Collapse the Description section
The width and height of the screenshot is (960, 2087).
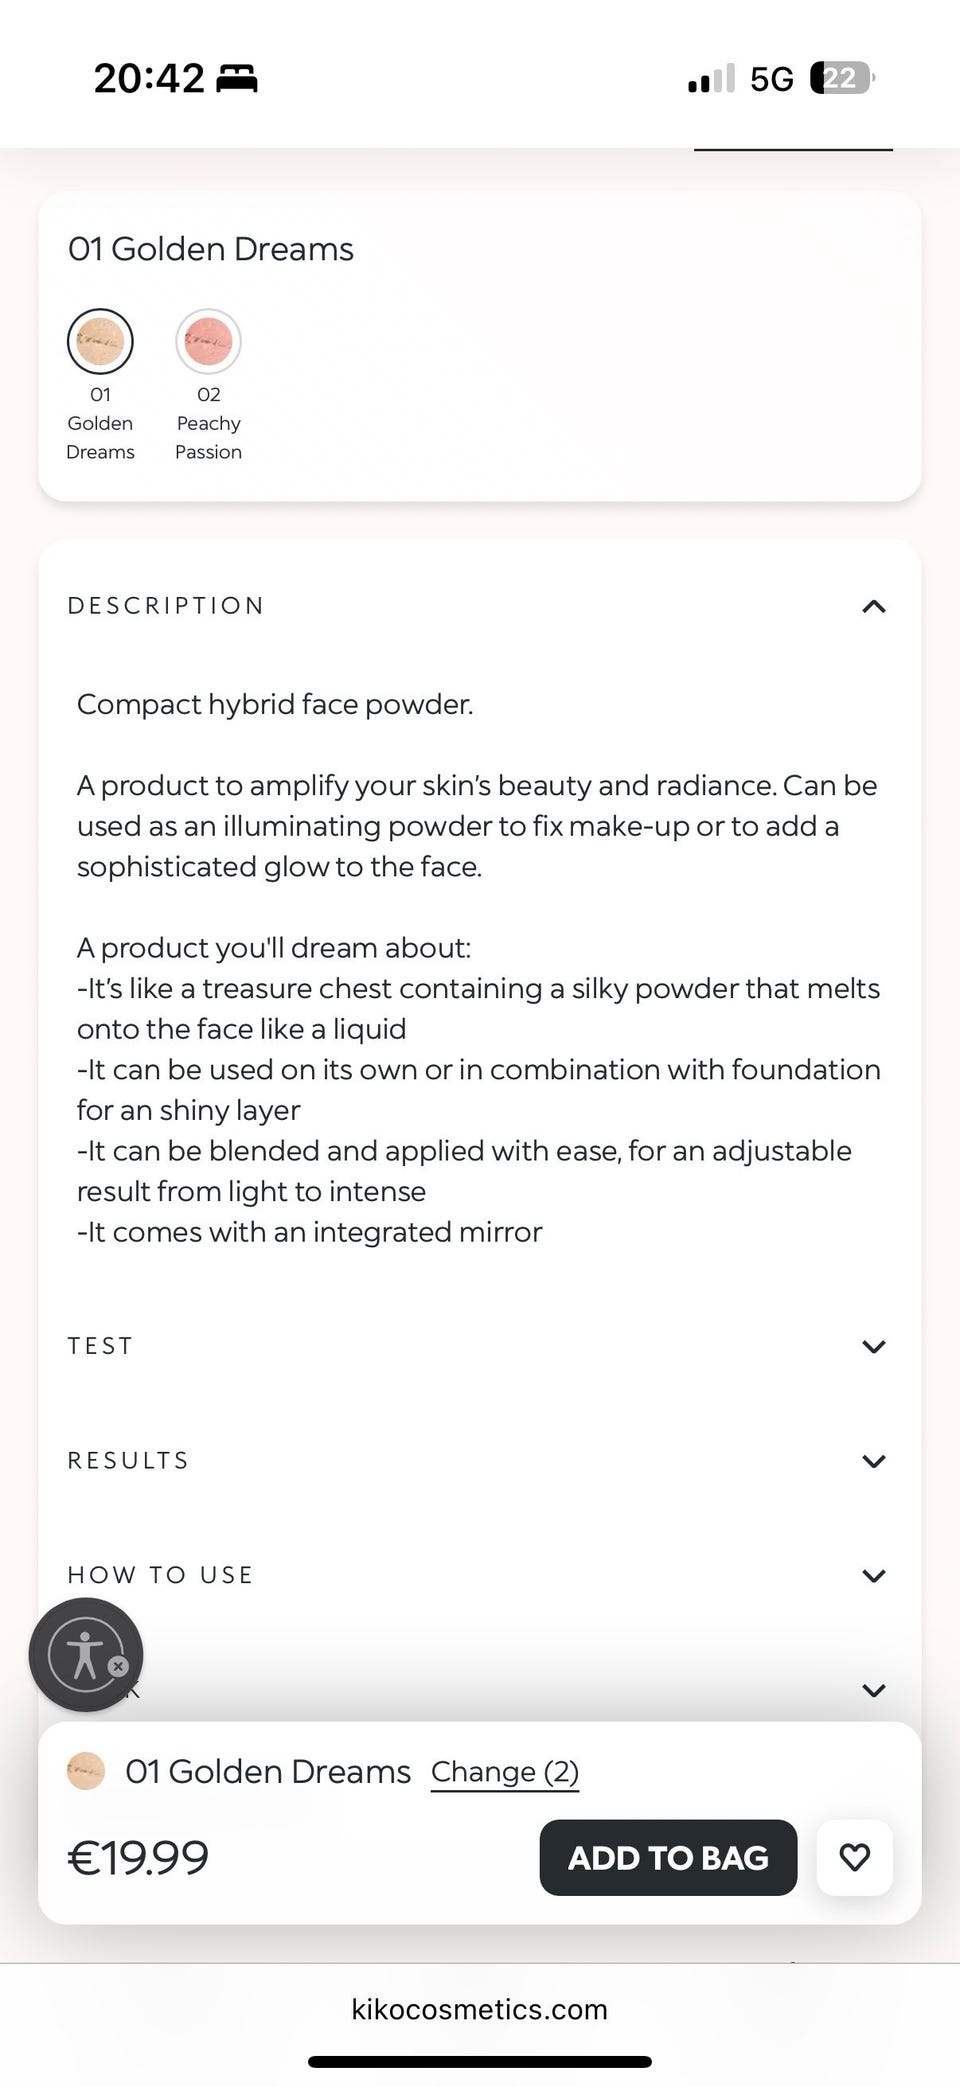[x=873, y=606]
